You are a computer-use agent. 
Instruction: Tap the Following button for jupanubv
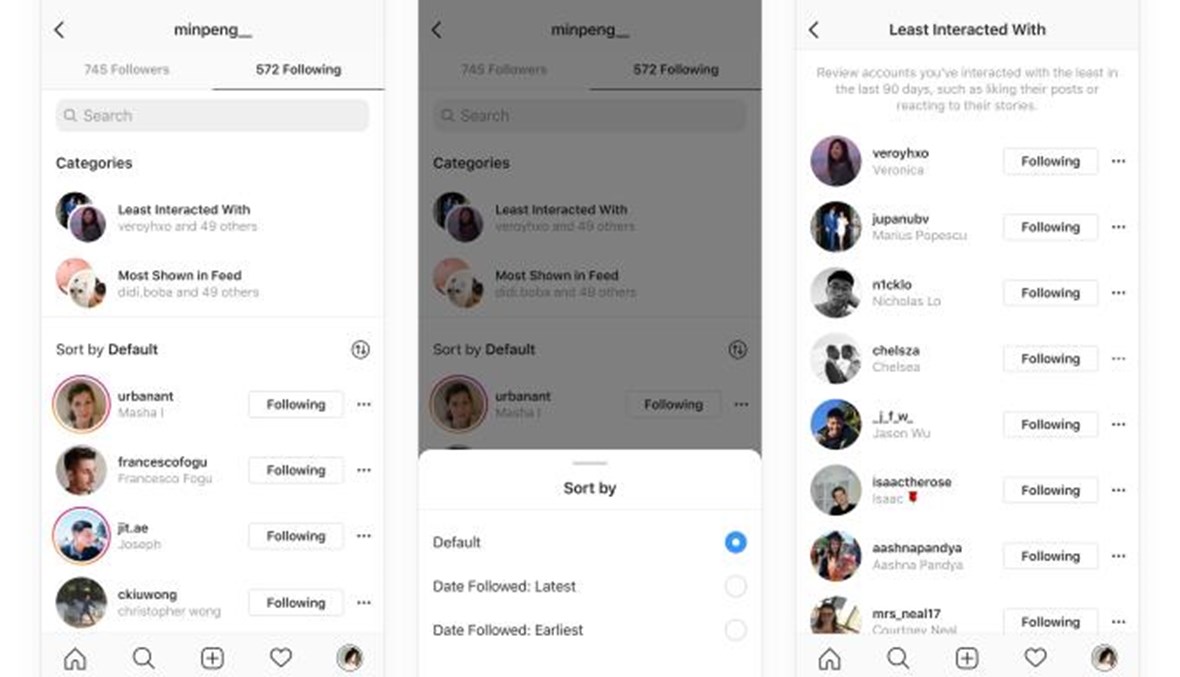tap(1051, 227)
